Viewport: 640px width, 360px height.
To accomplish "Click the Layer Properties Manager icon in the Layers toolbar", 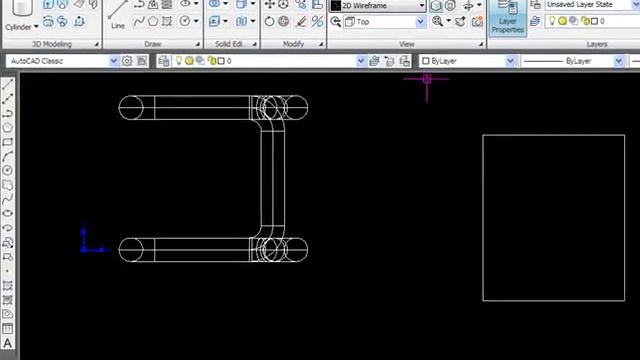I will pyautogui.click(x=164, y=61).
